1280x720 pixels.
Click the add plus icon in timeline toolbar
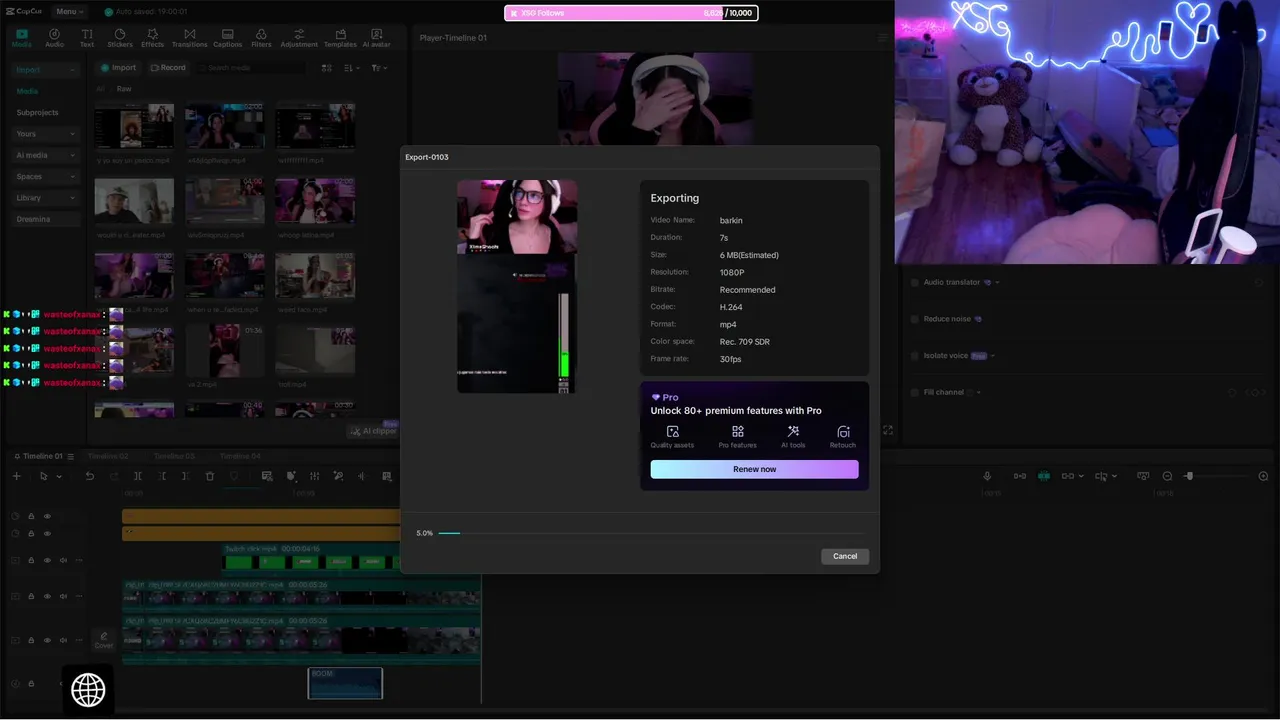click(16, 476)
